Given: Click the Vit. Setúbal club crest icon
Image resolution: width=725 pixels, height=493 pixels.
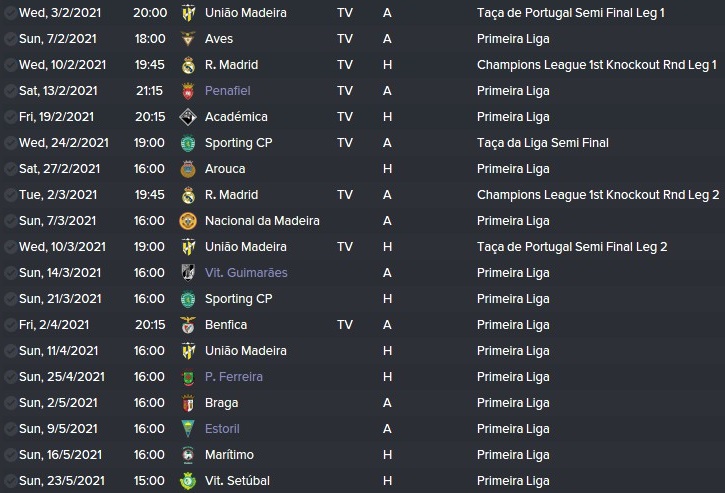Looking at the screenshot, I should coord(188,481).
